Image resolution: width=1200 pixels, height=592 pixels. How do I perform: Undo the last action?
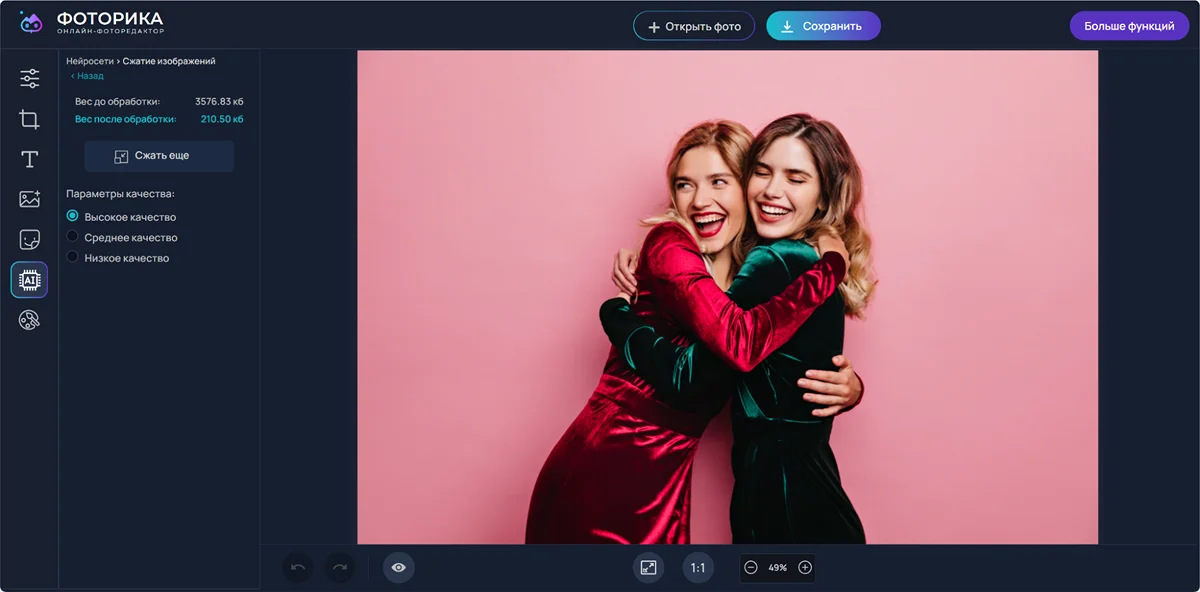click(x=298, y=568)
